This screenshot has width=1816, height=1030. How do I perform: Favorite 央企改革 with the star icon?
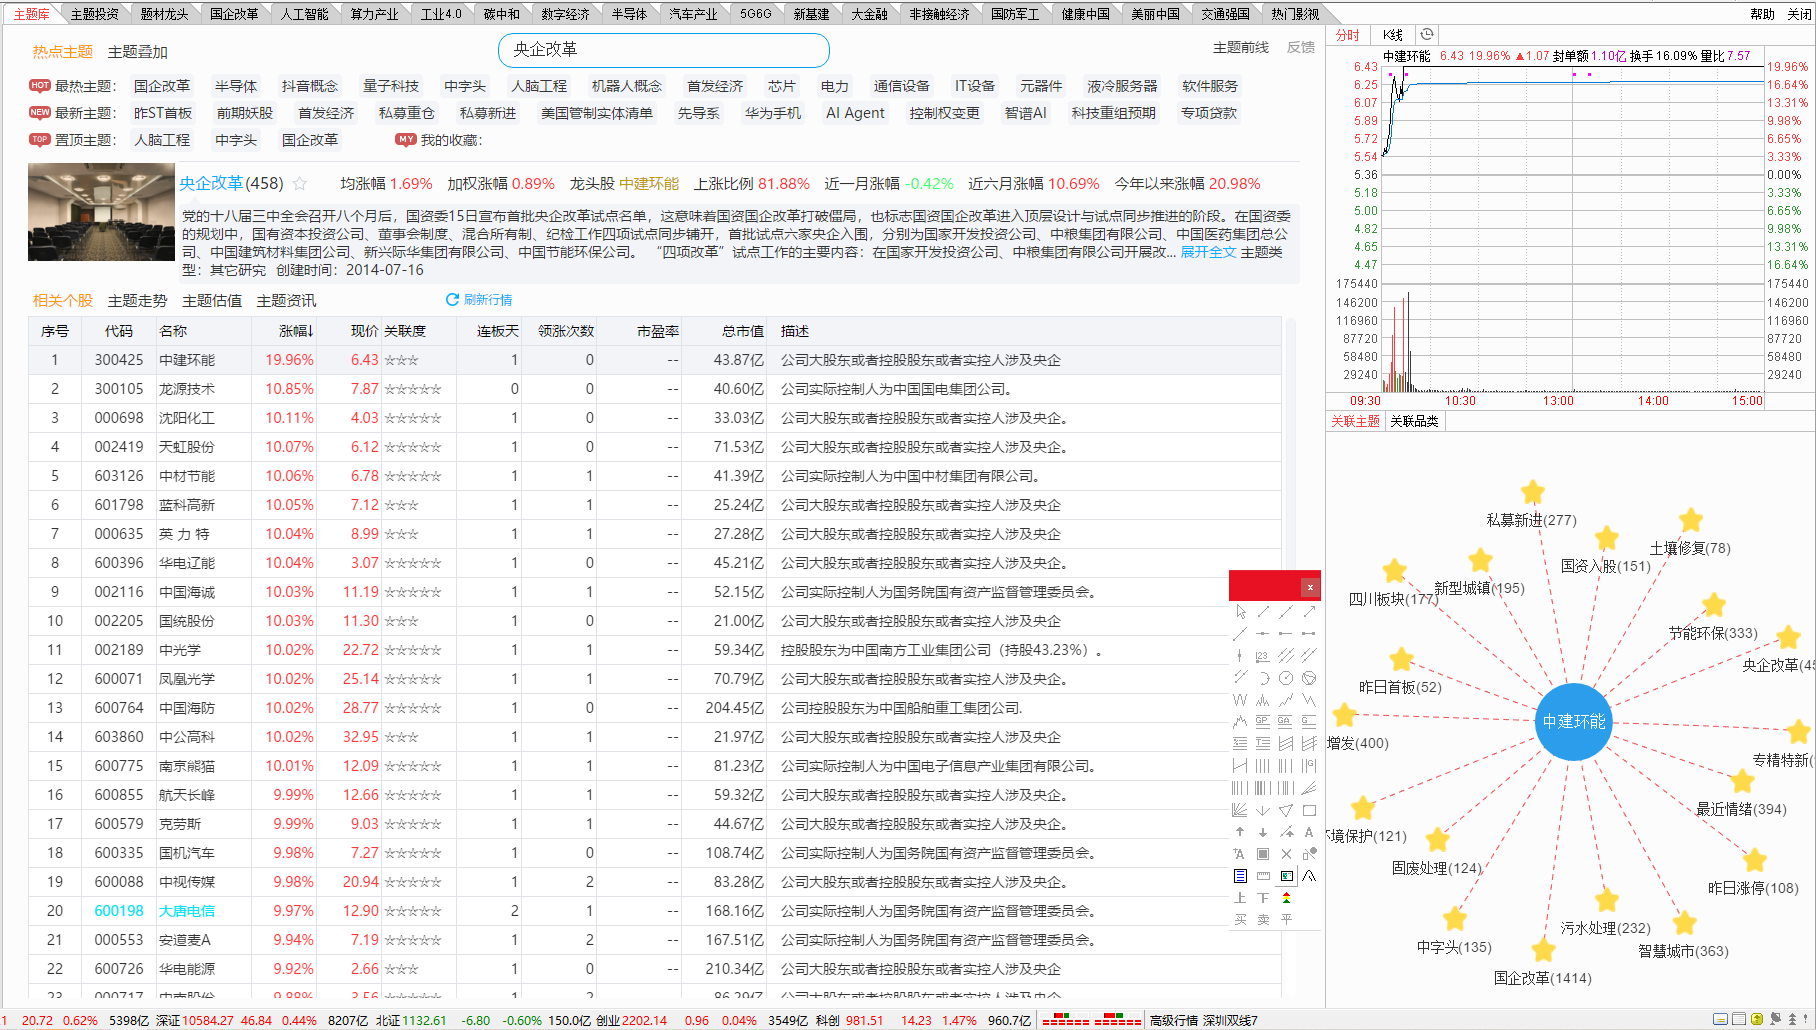coord(300,184)
